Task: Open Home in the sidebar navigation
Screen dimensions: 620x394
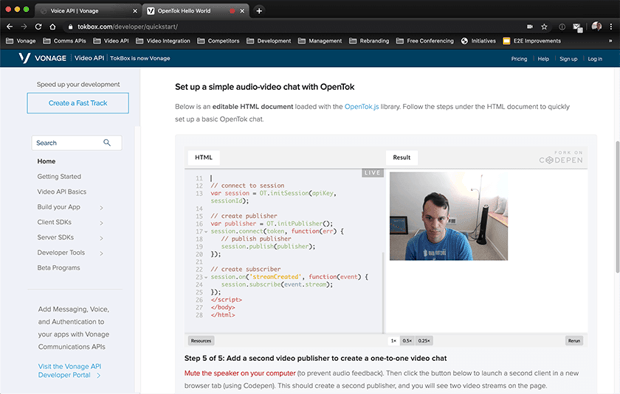Action: 46,161
